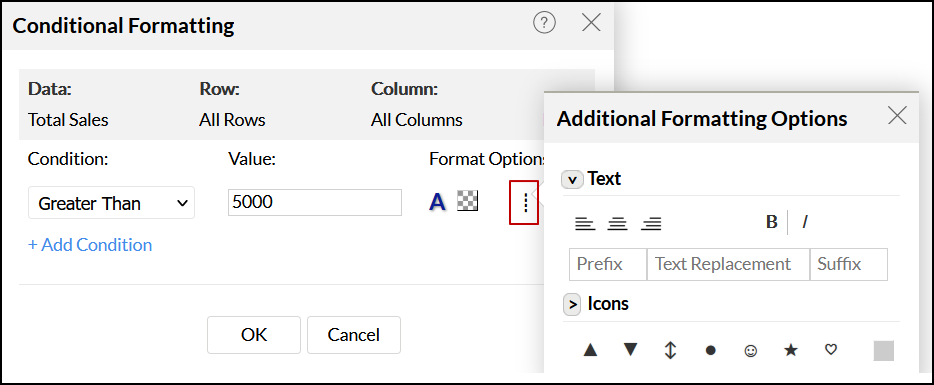
Task: Open the background color checkered icon
Action: (468, 200)
